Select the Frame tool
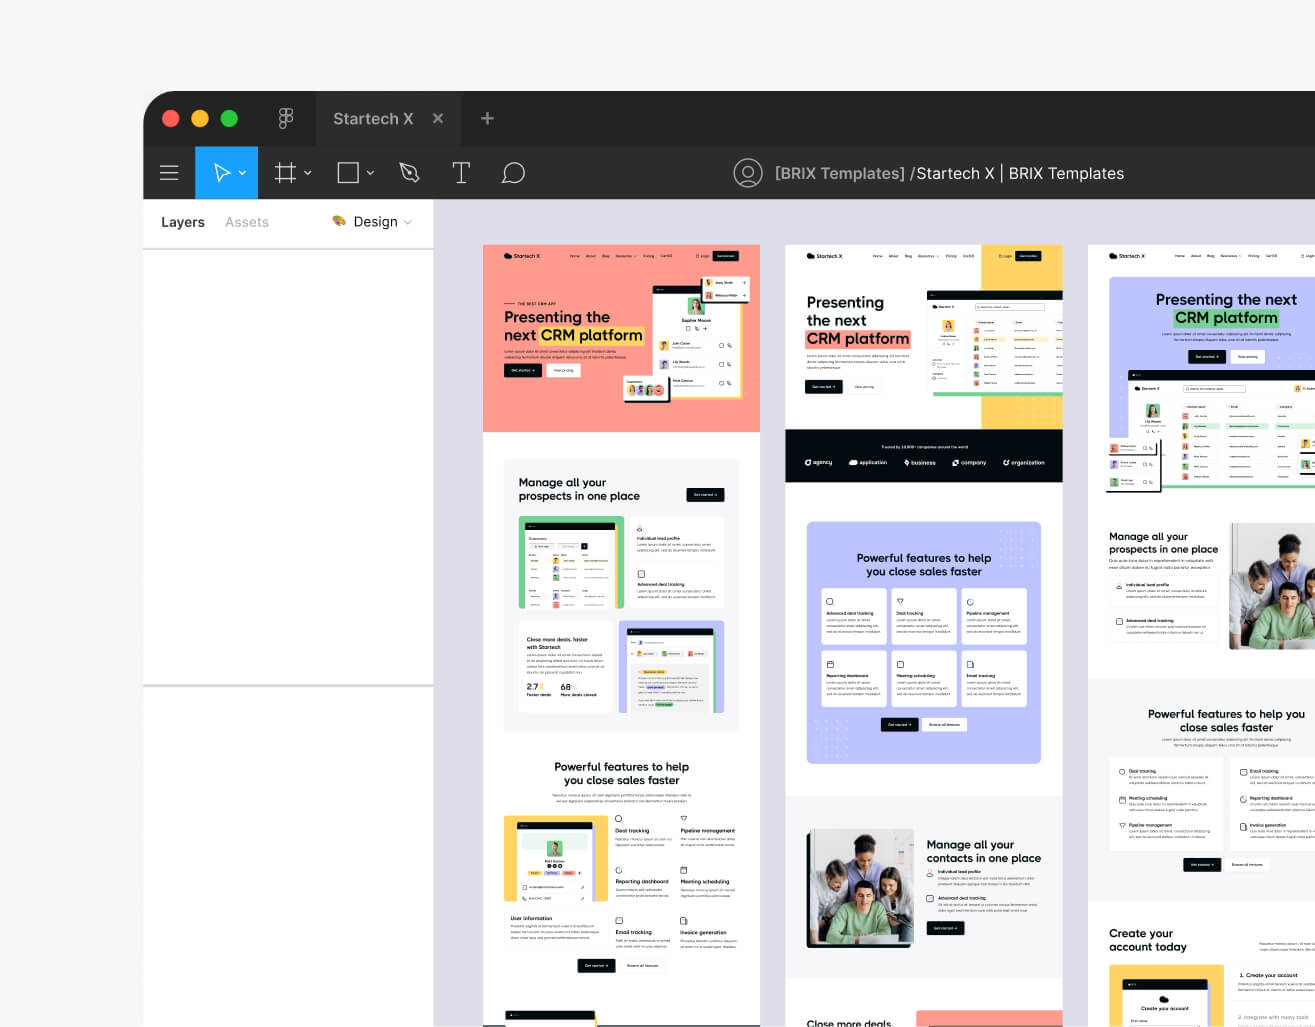This screenshot has height=1027, width=1315. click(285, 172)
